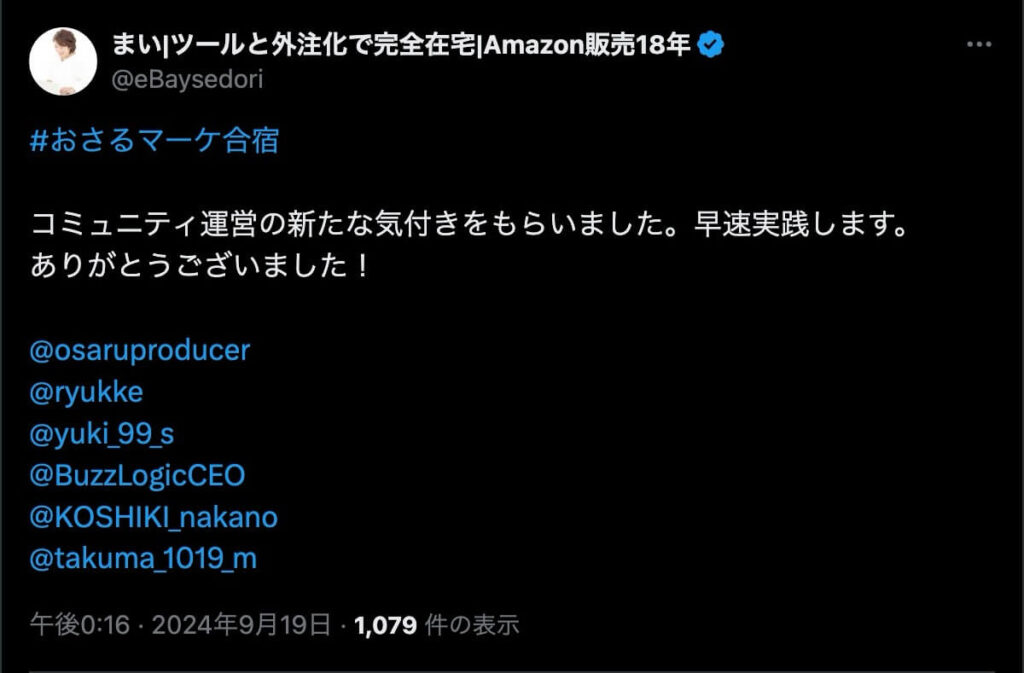
Task: Click the blue verified badge
Action: click(x=711, y=45)
